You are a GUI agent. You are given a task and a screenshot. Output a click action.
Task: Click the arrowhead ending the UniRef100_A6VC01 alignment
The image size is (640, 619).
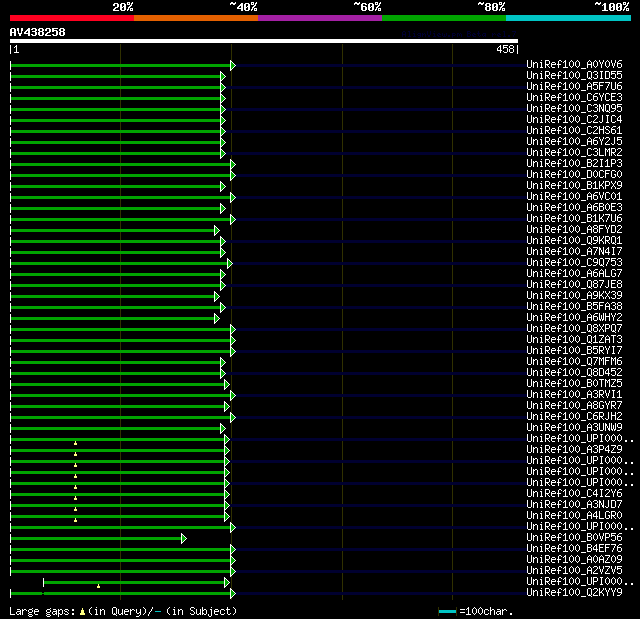pyautogui.click(x=233, y=197)
